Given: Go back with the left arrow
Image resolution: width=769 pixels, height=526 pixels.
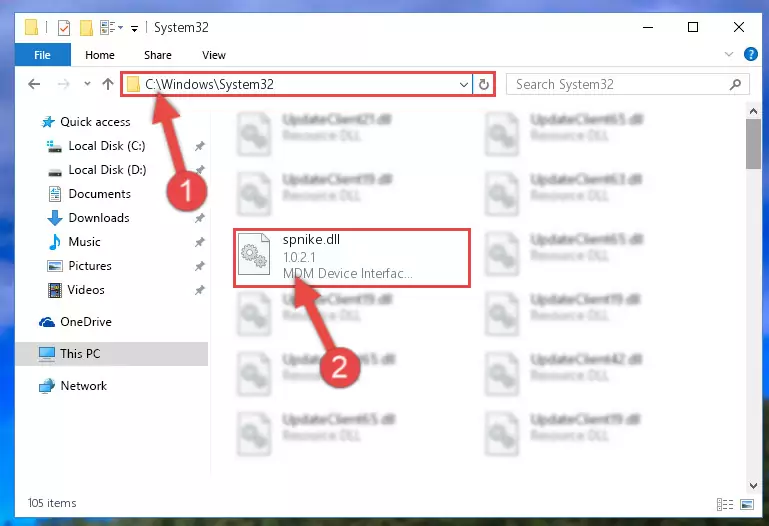Looking at the screenshot, I should [x=34, y=84].
